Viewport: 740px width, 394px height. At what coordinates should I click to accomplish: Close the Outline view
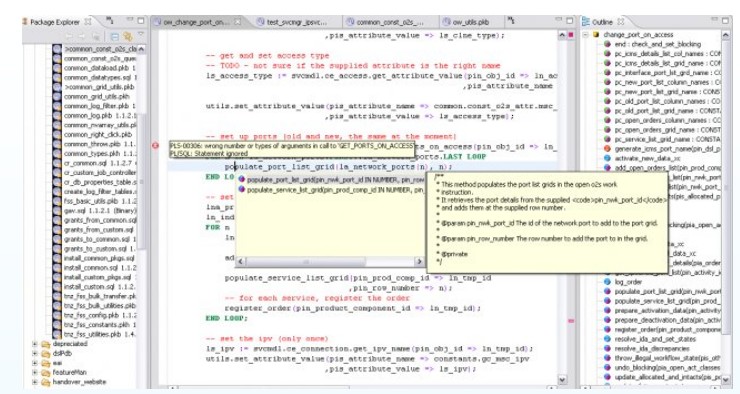tap(621, 22)
